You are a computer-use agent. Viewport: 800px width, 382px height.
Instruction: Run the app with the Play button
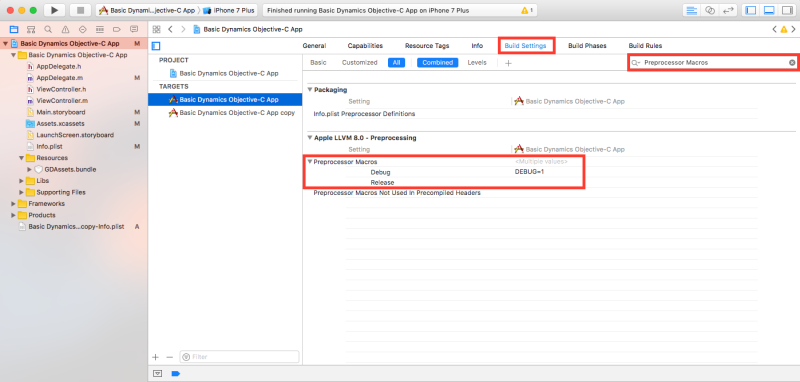coord(54,10)
